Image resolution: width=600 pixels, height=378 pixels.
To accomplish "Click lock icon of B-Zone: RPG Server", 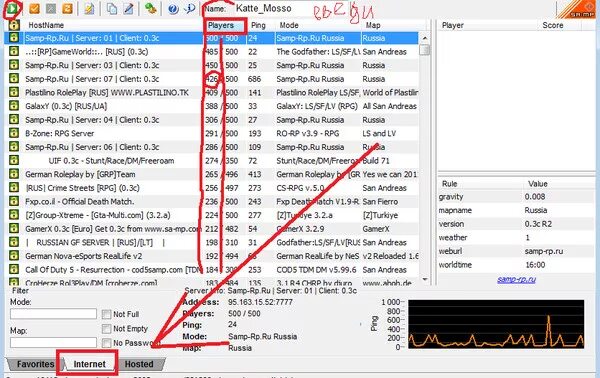I will pyautogui.click(x=14, y=133).
